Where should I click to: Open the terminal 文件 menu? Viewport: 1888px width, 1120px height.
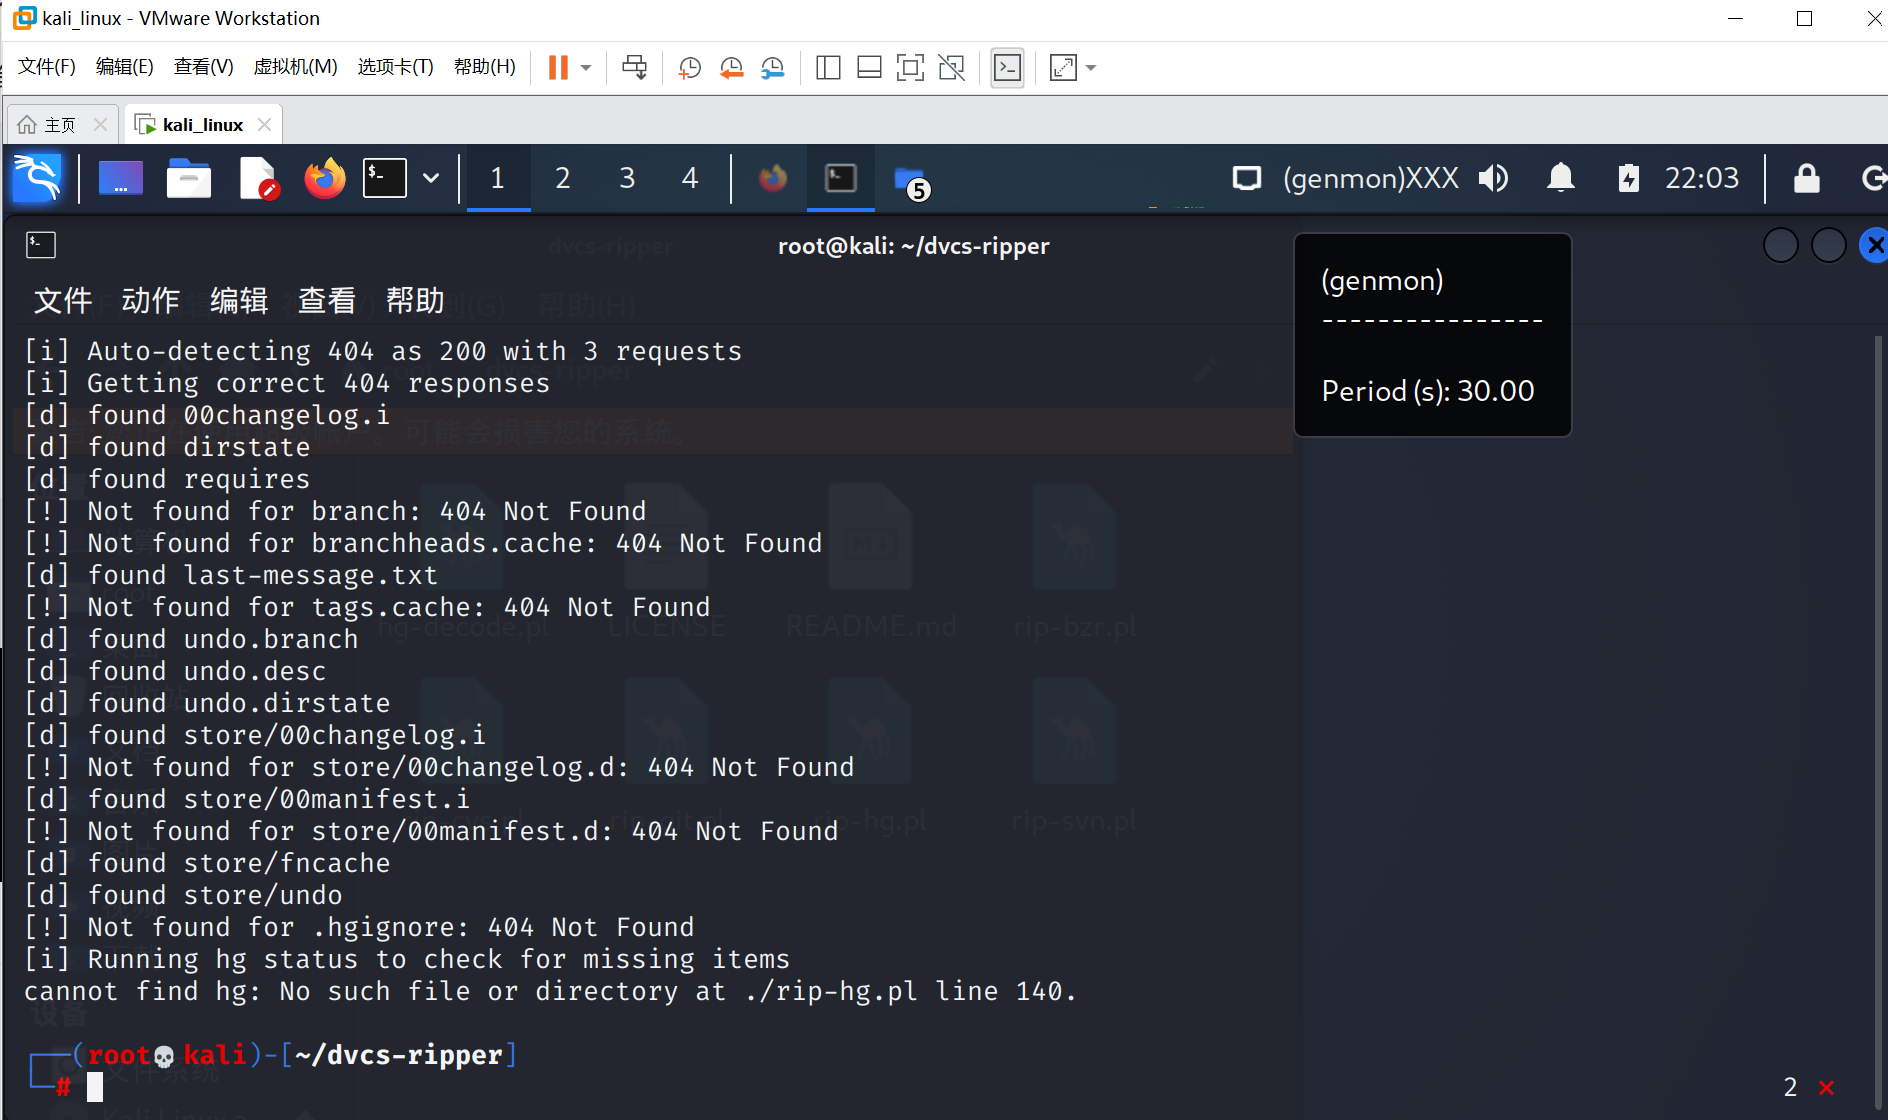[62, 300]
